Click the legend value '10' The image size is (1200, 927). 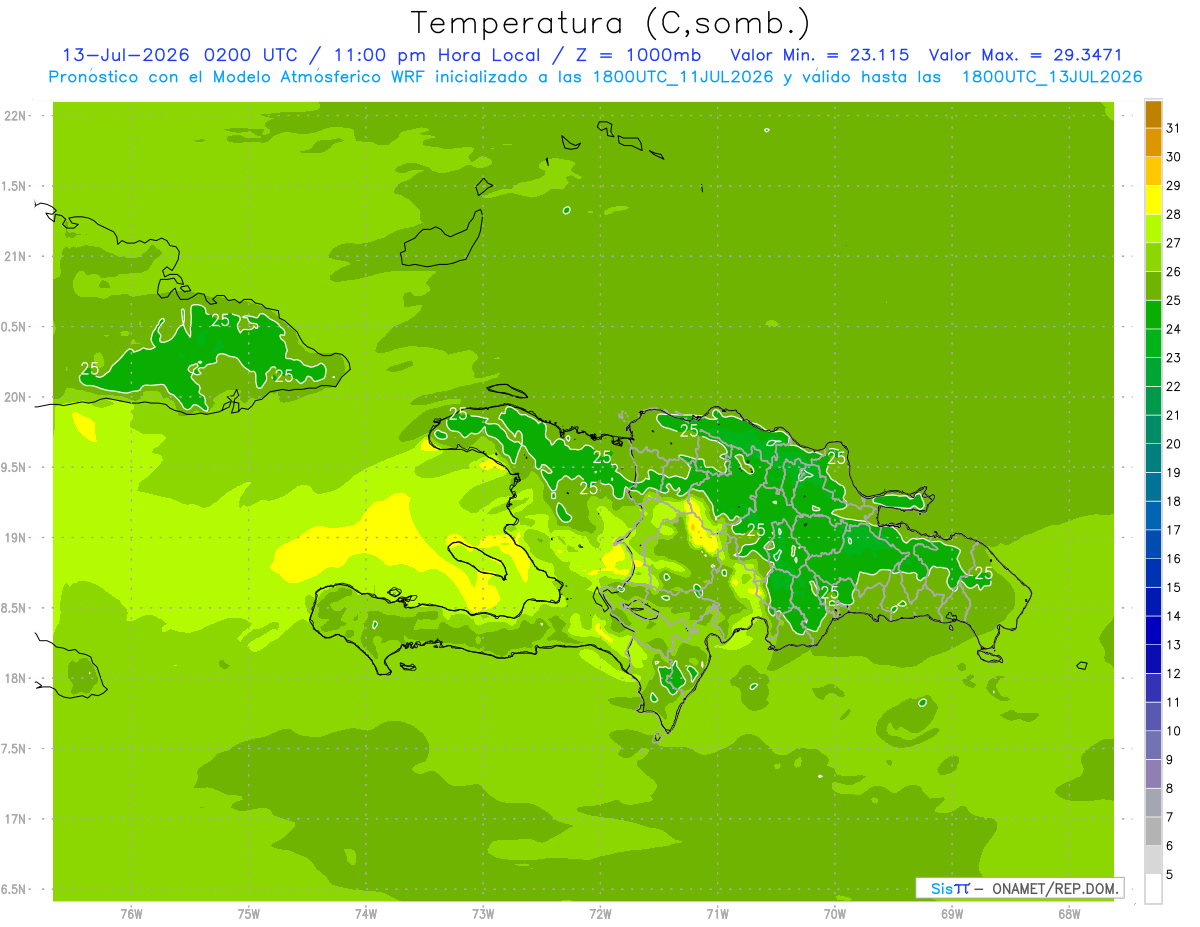(1174, 731)
